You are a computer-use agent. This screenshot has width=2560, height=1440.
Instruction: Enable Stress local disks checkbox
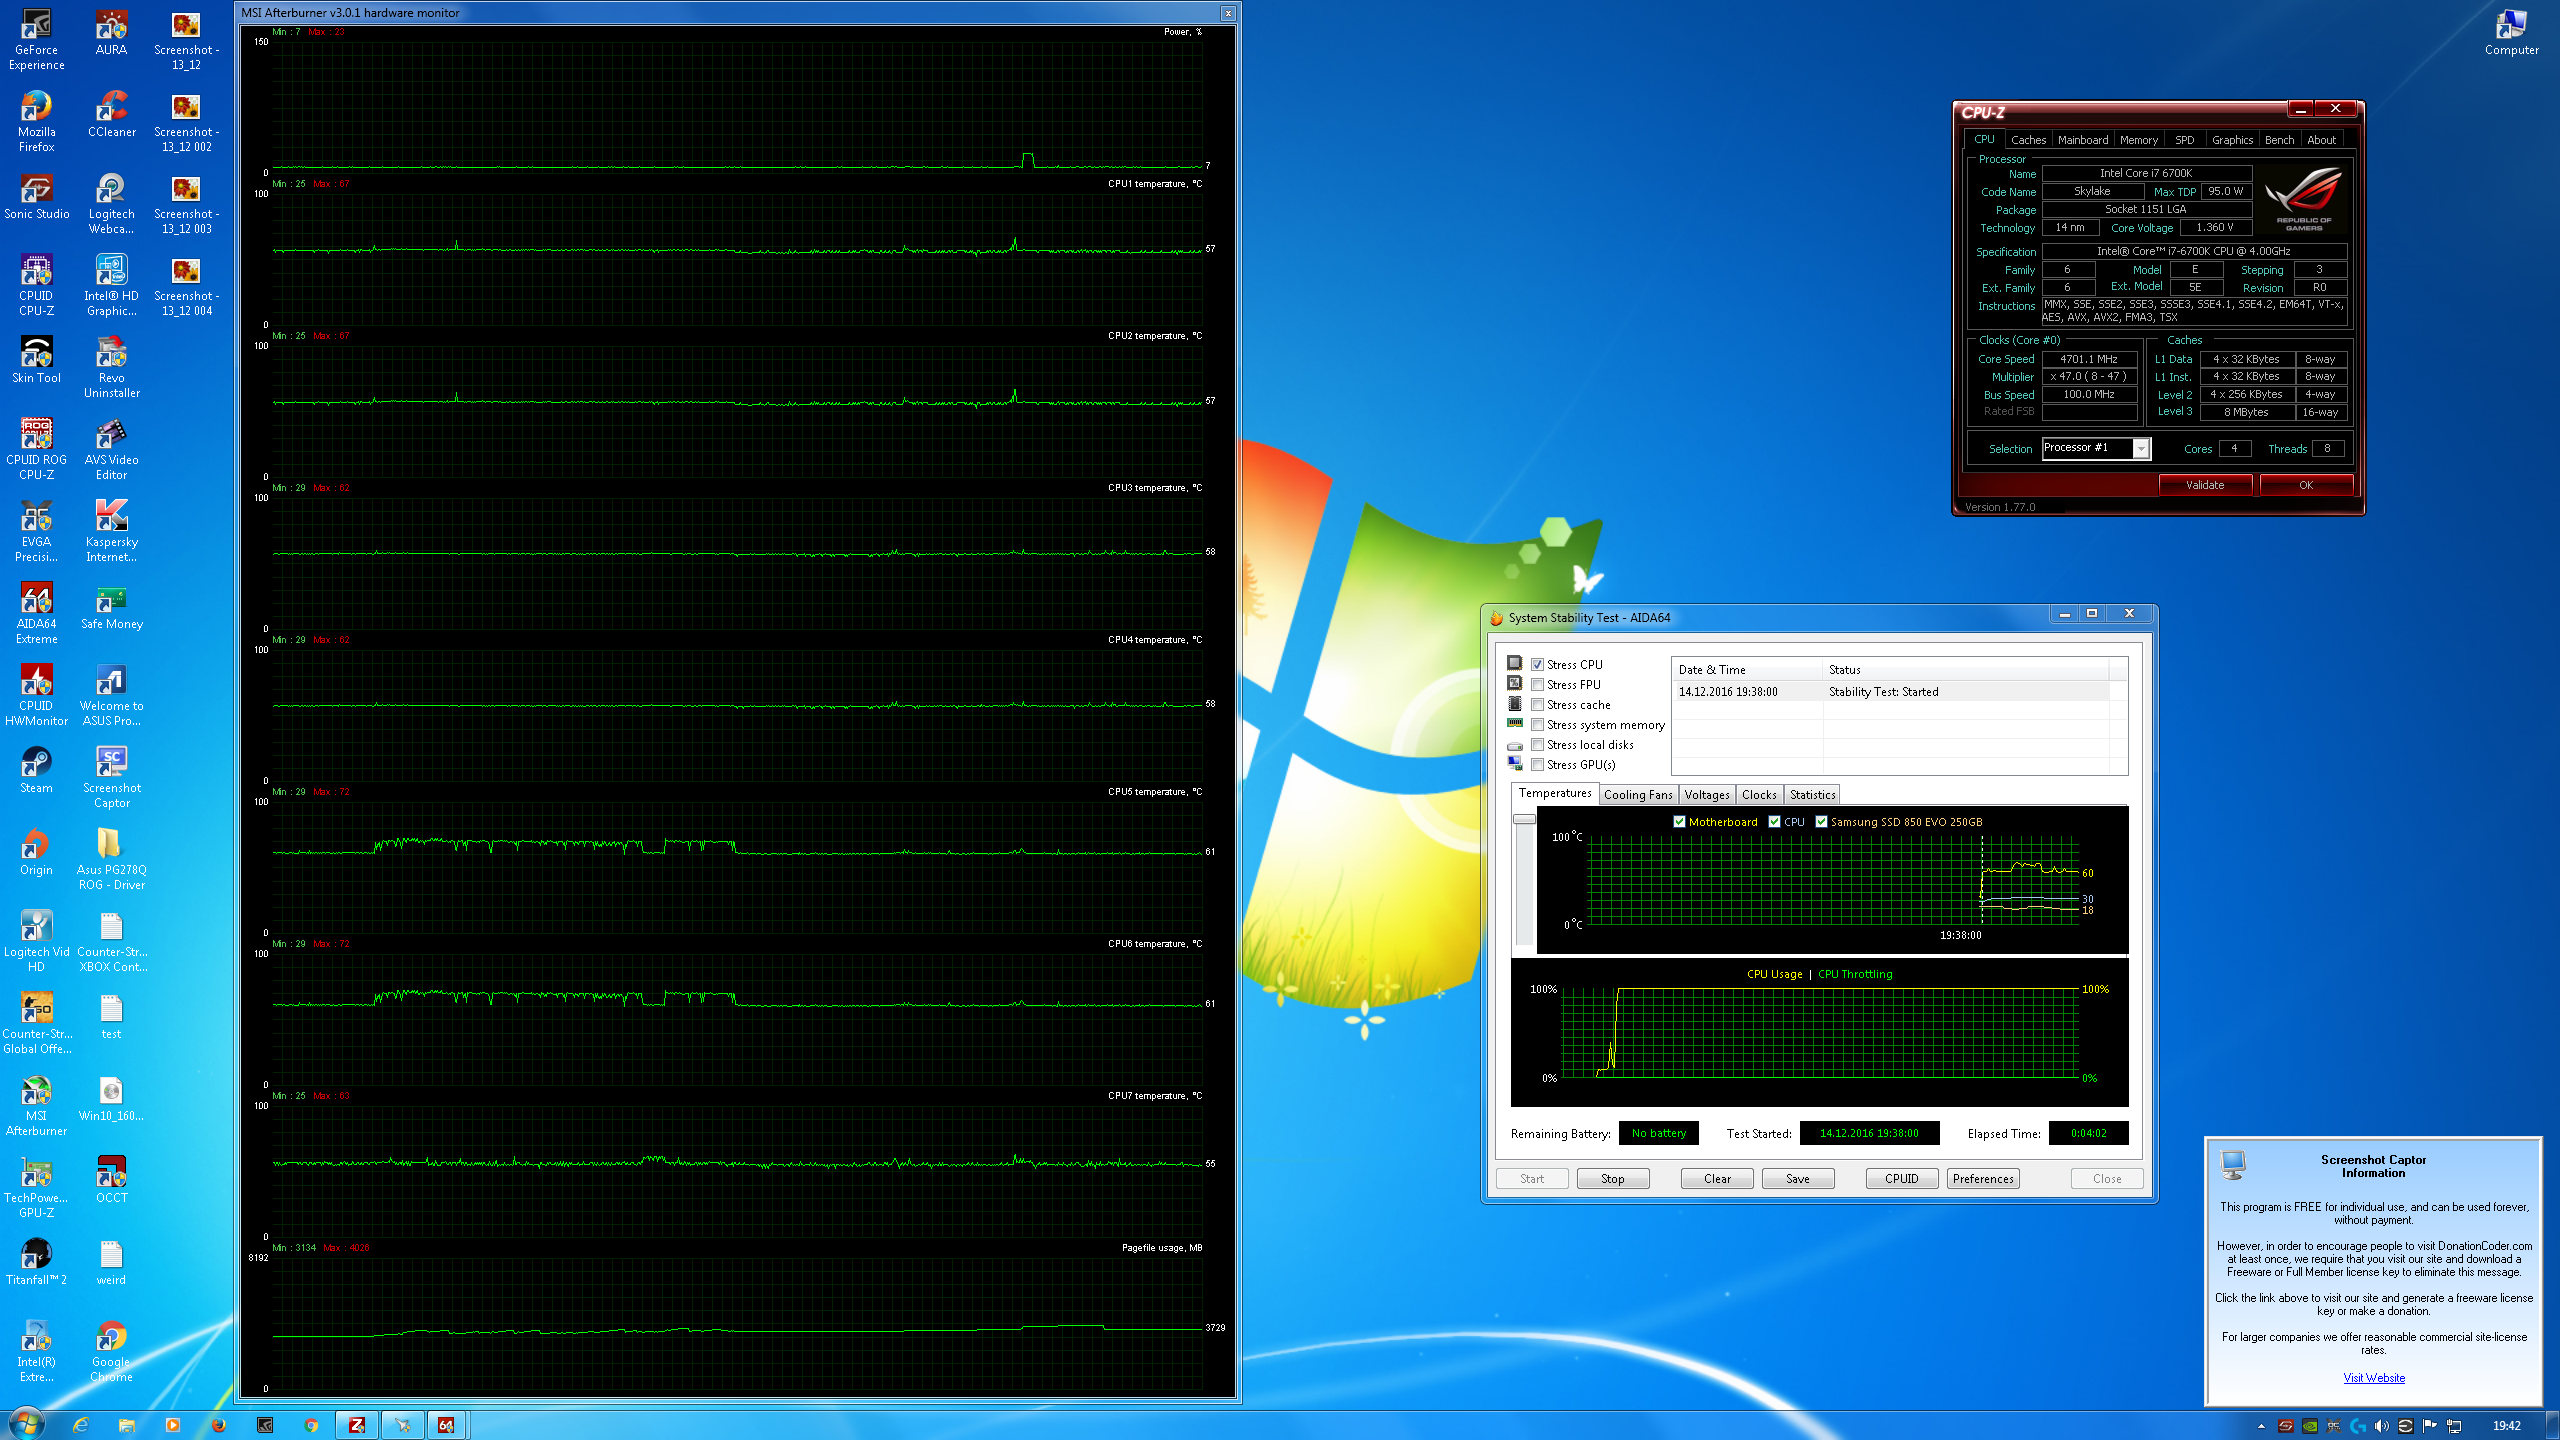point(1538,744)
